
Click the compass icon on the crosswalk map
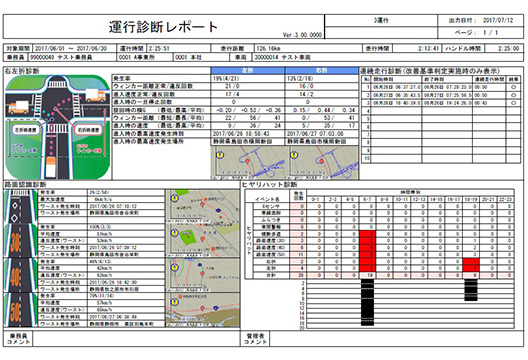[x=174, y=198]
